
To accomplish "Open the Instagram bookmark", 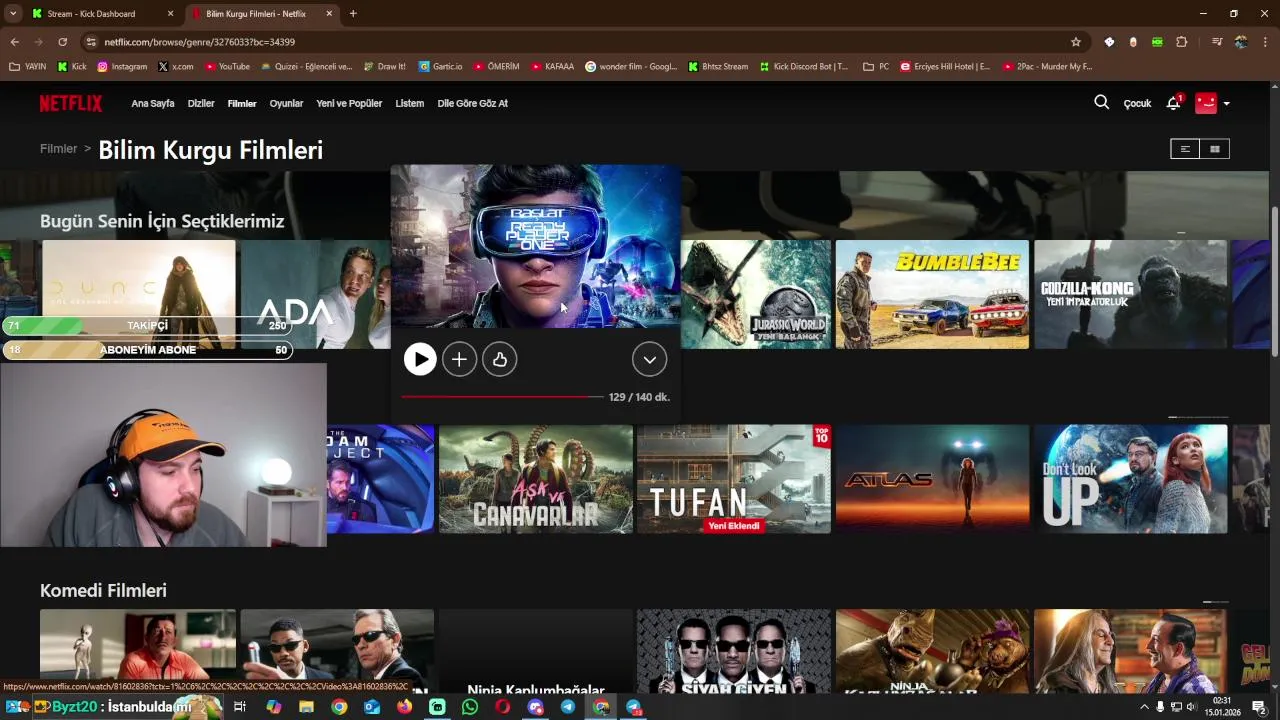I will (122, 67).
